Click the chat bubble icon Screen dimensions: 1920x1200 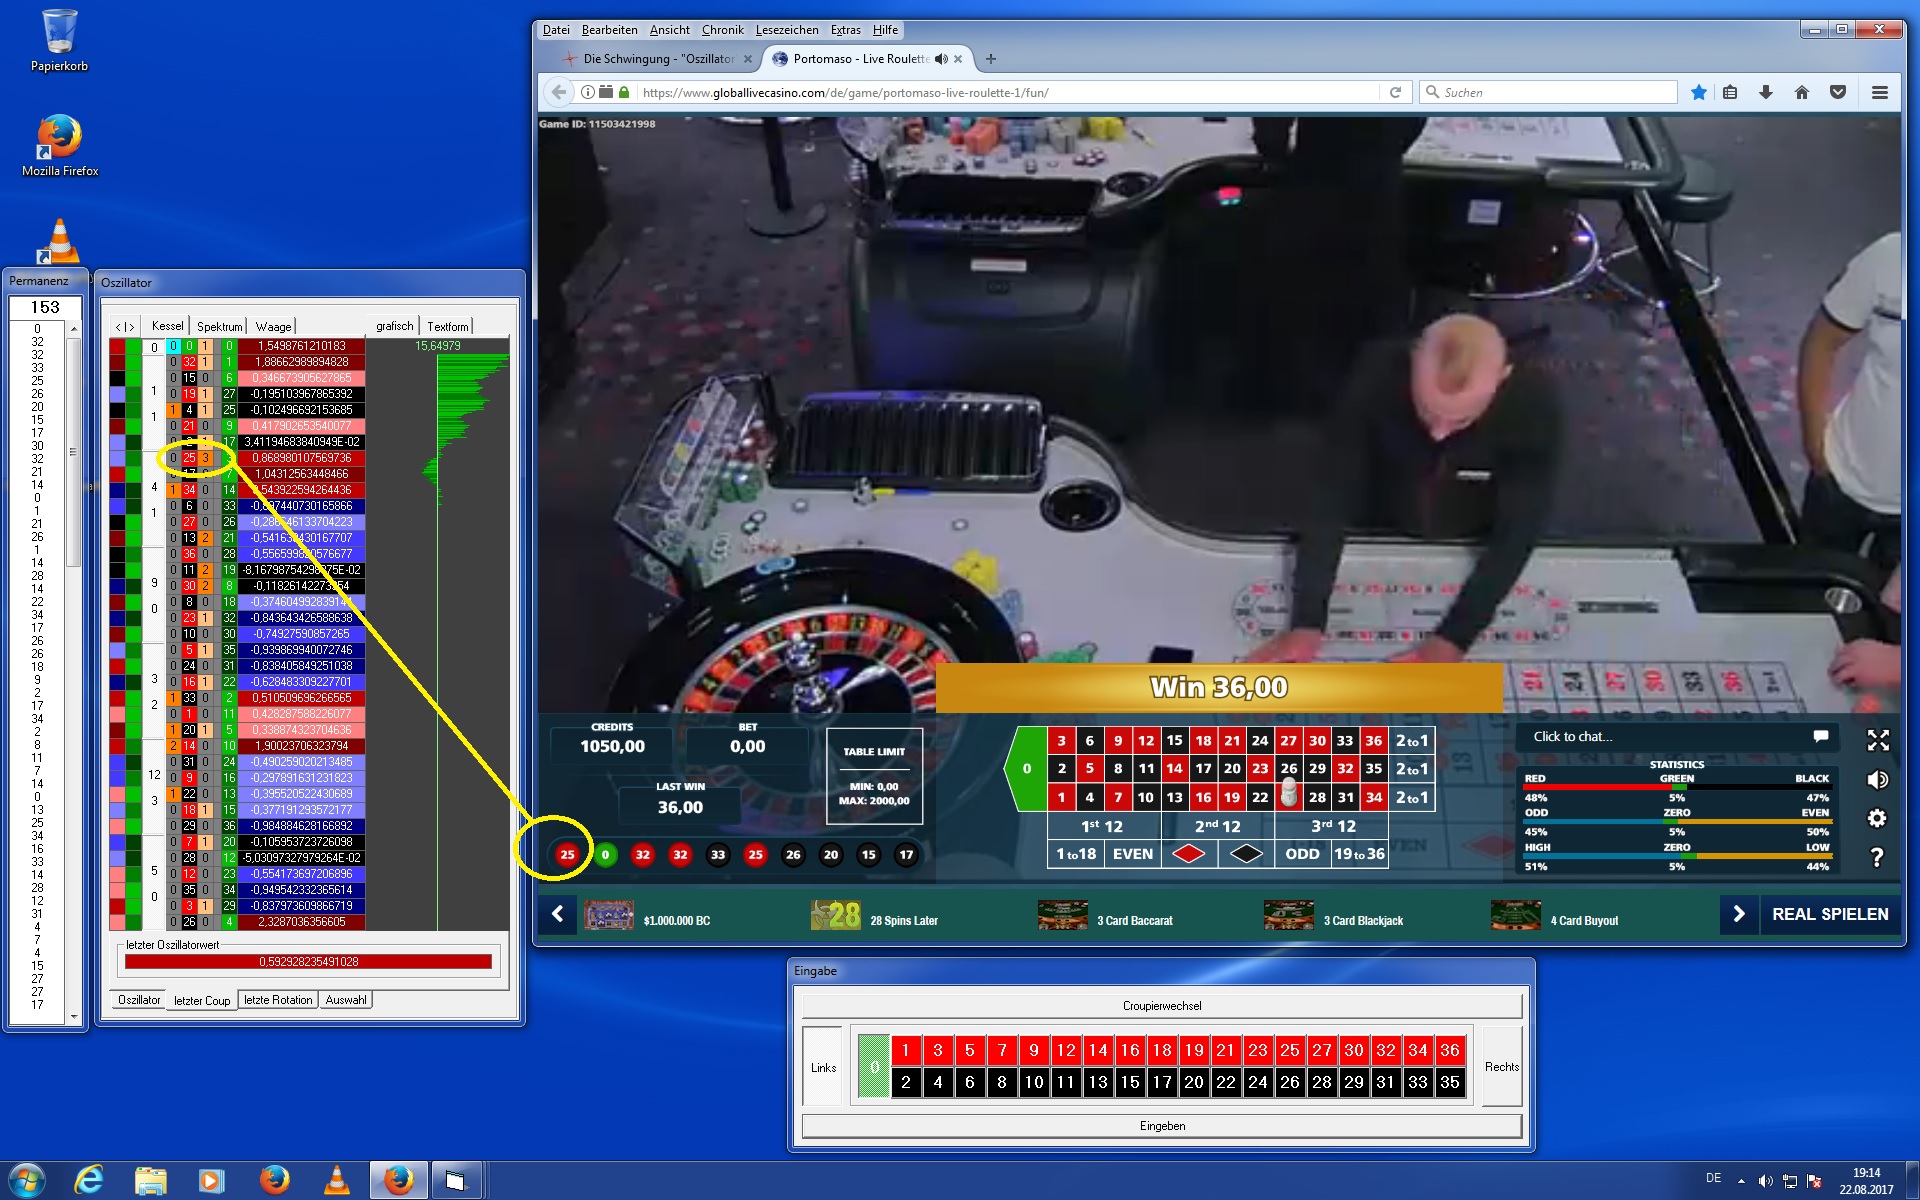[1821, 736]
